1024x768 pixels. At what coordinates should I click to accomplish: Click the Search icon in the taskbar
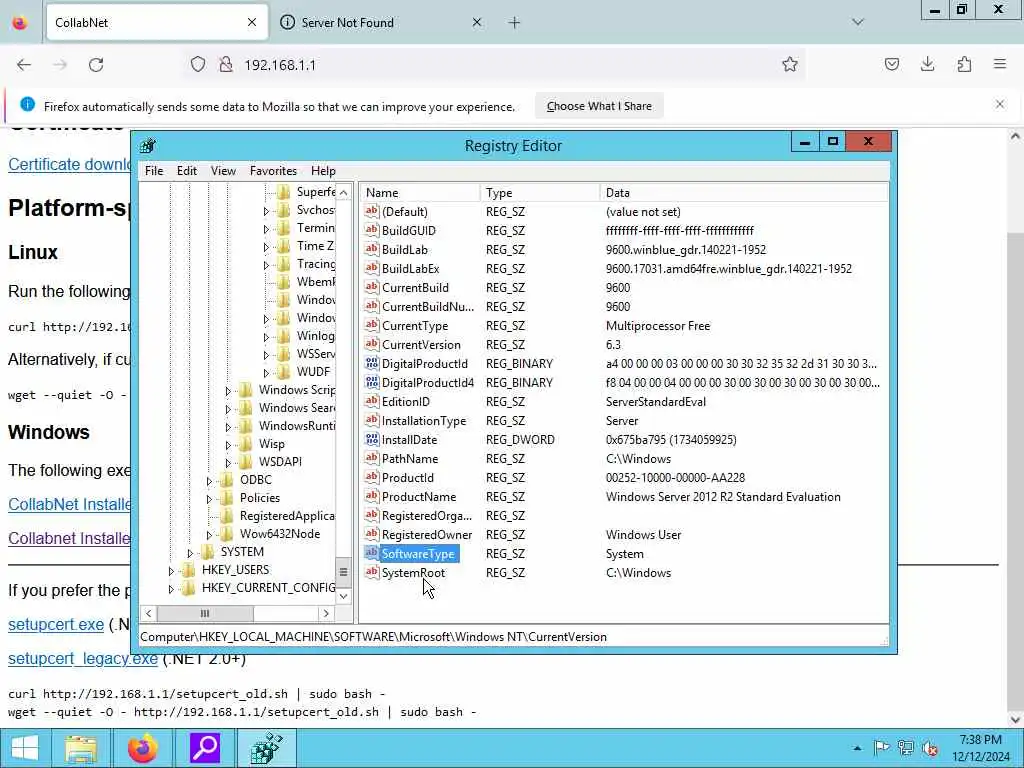pos(204,748)
